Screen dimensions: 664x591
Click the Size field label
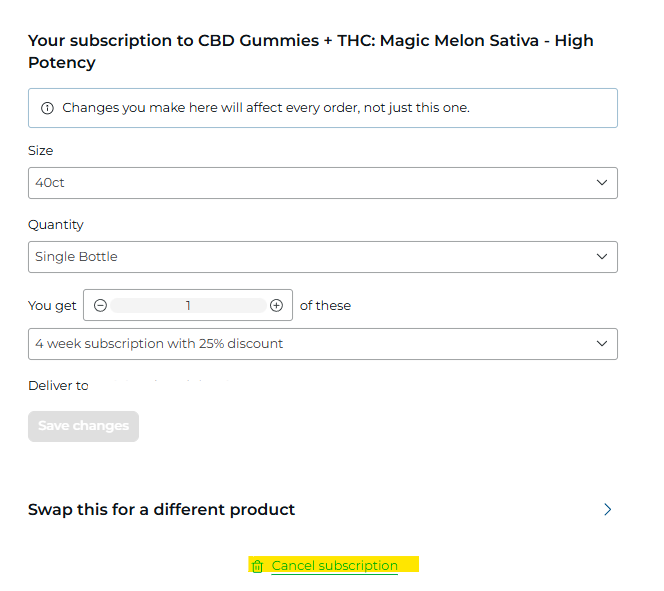(x=41, y=151)
